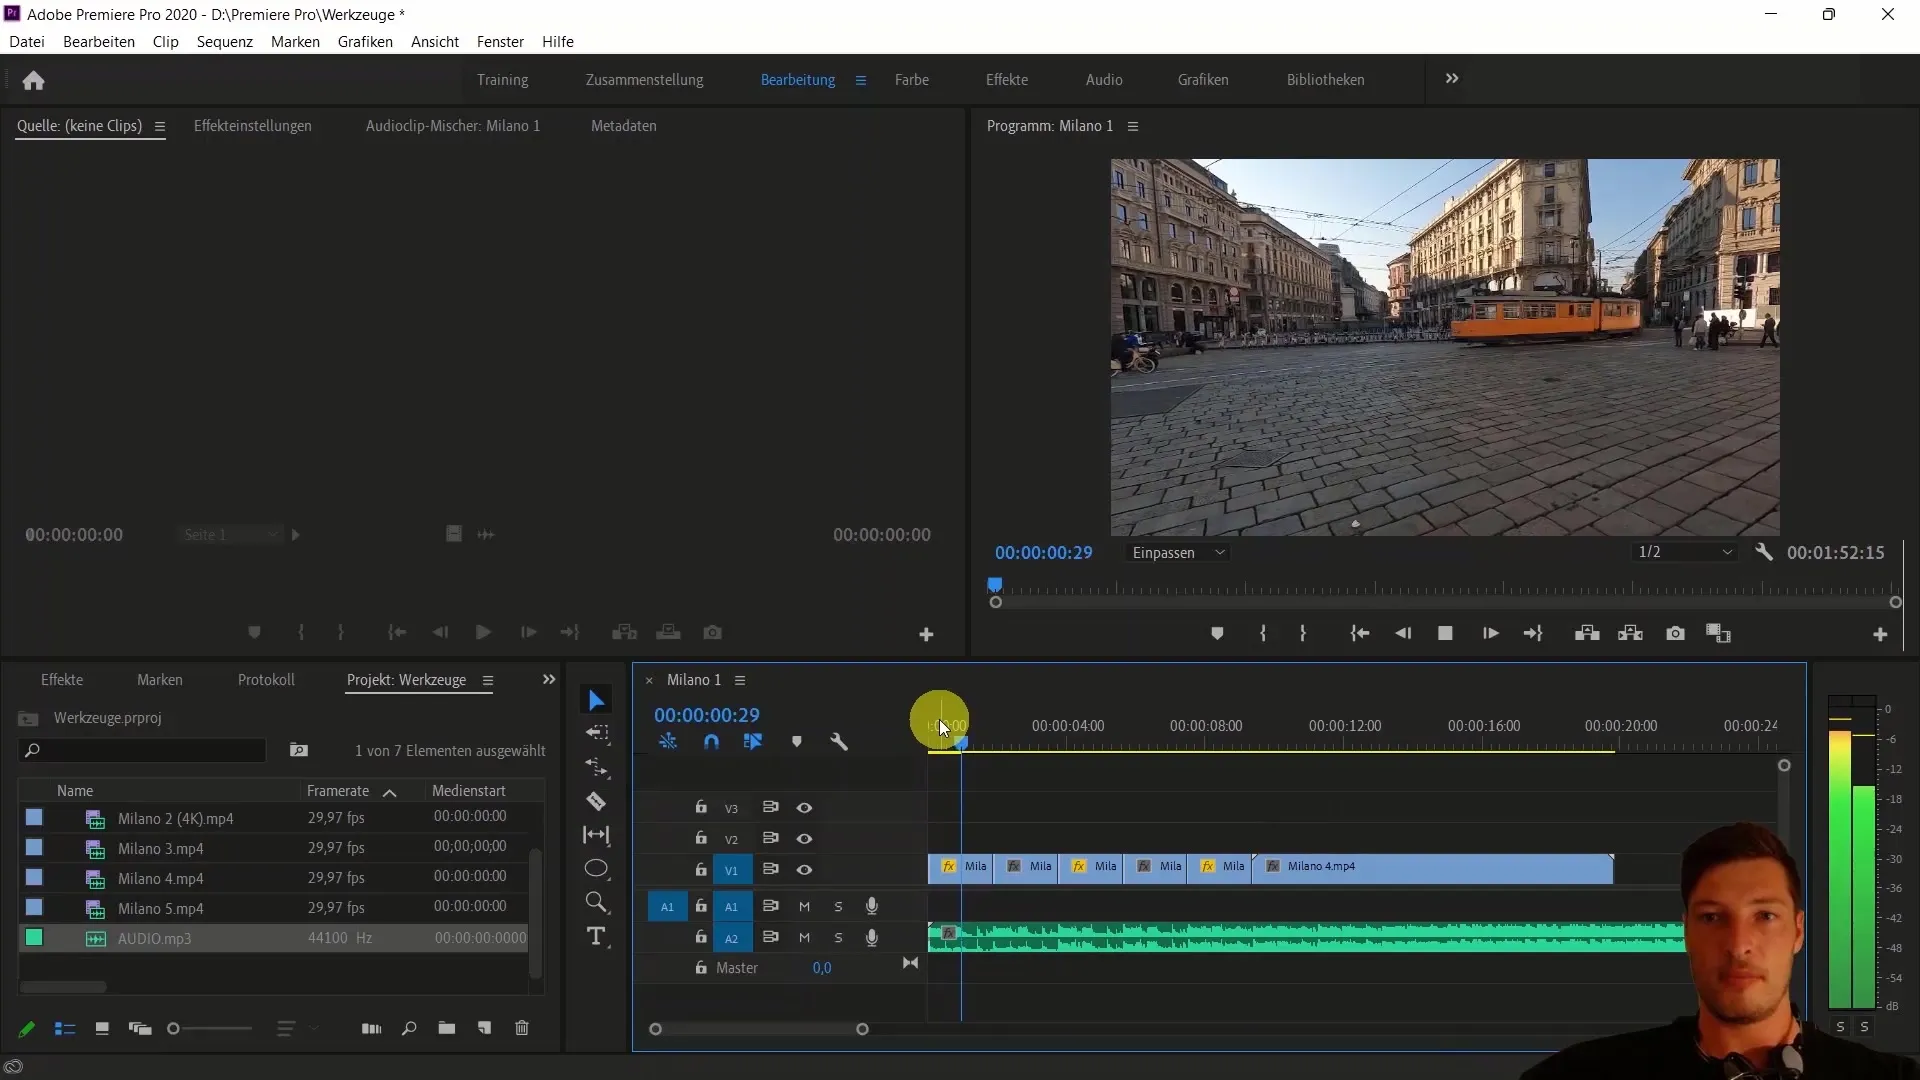The width and height of the screenshot is (1920, 1080).
Task: Select the Ellipse pen tool
Action: point(596,868)
